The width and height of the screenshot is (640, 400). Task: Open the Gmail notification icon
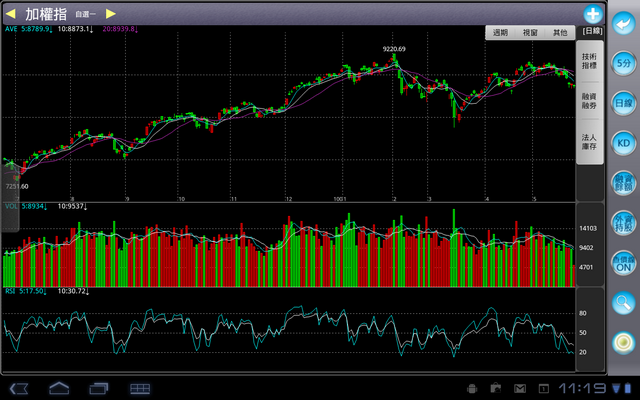[x=520, y=389]
